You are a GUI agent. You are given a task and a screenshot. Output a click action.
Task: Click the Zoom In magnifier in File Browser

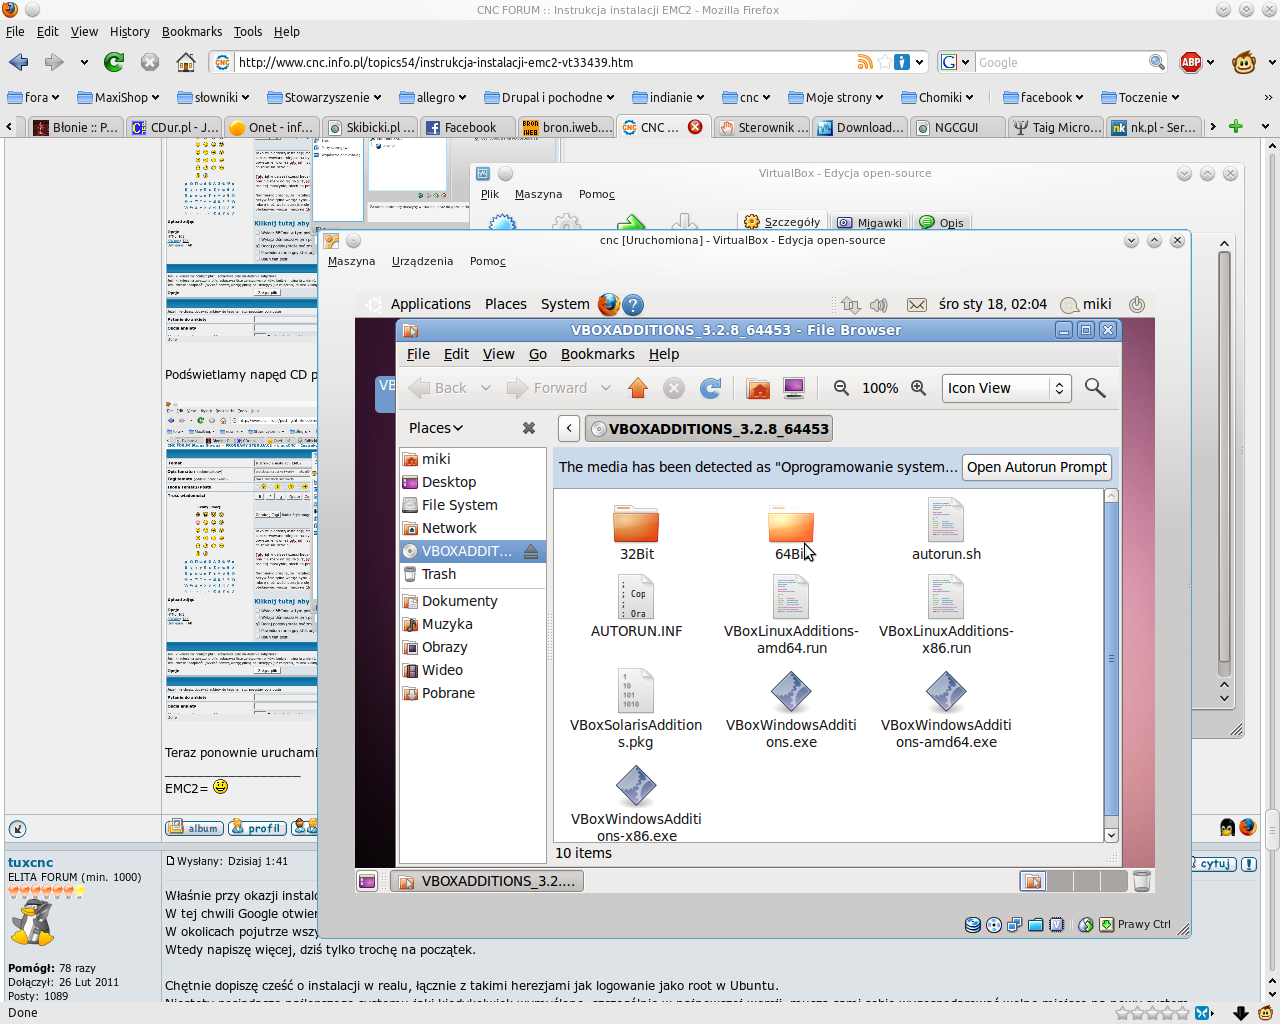918,388
